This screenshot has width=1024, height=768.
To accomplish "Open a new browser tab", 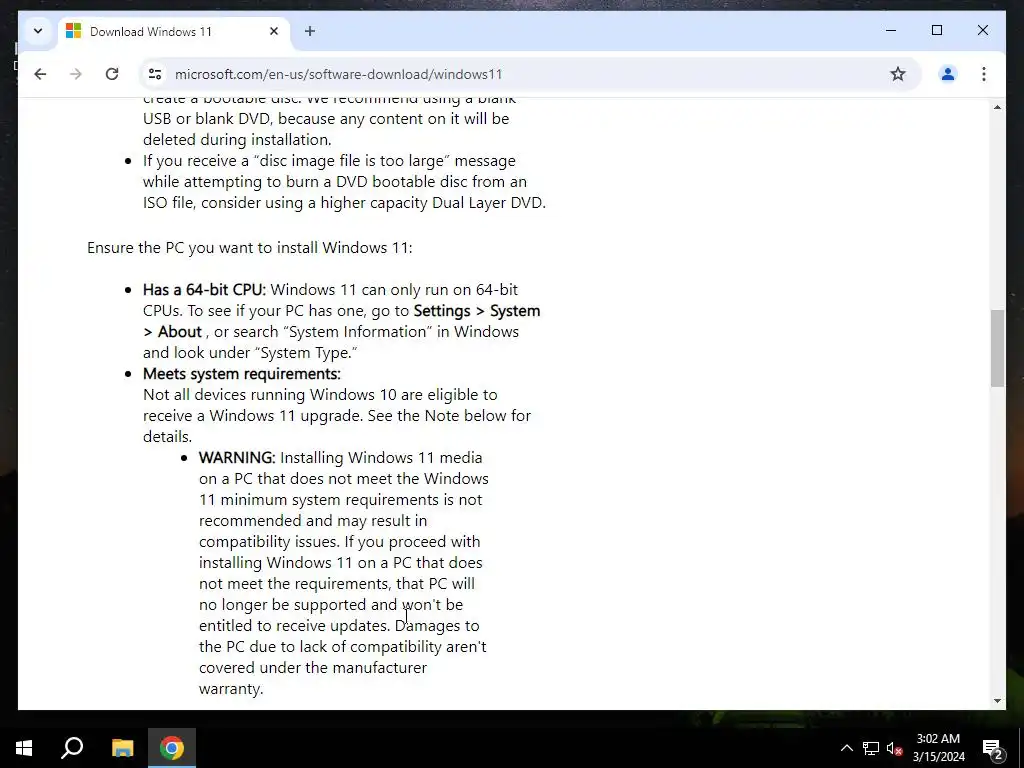I will (310, 31).
